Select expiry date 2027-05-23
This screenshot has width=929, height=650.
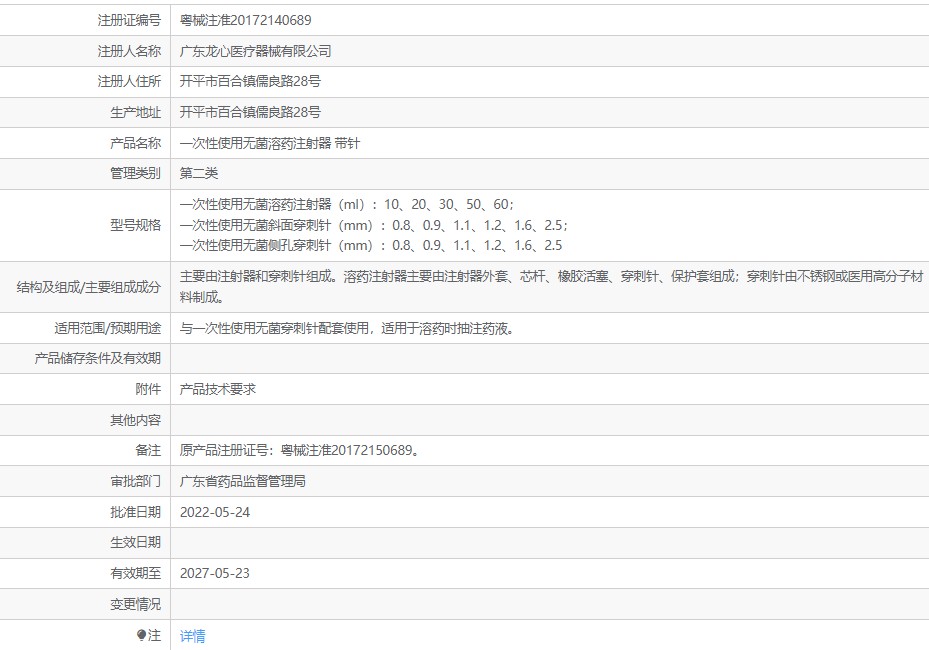[215, 573]
